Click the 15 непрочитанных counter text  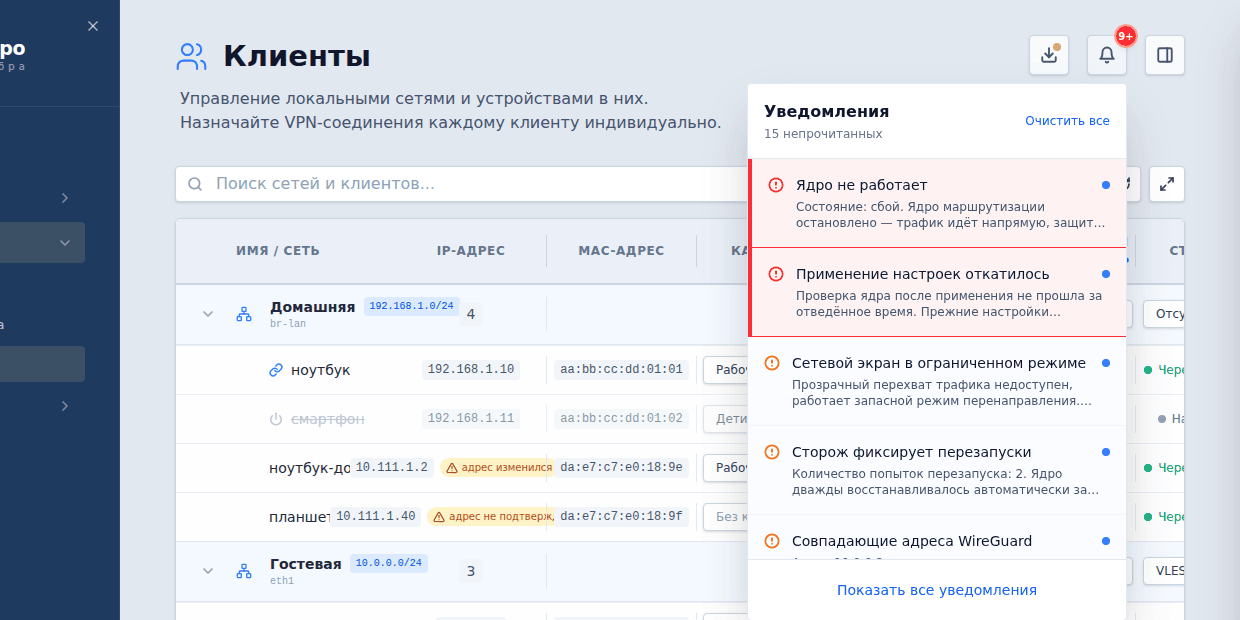pos(823,134)
